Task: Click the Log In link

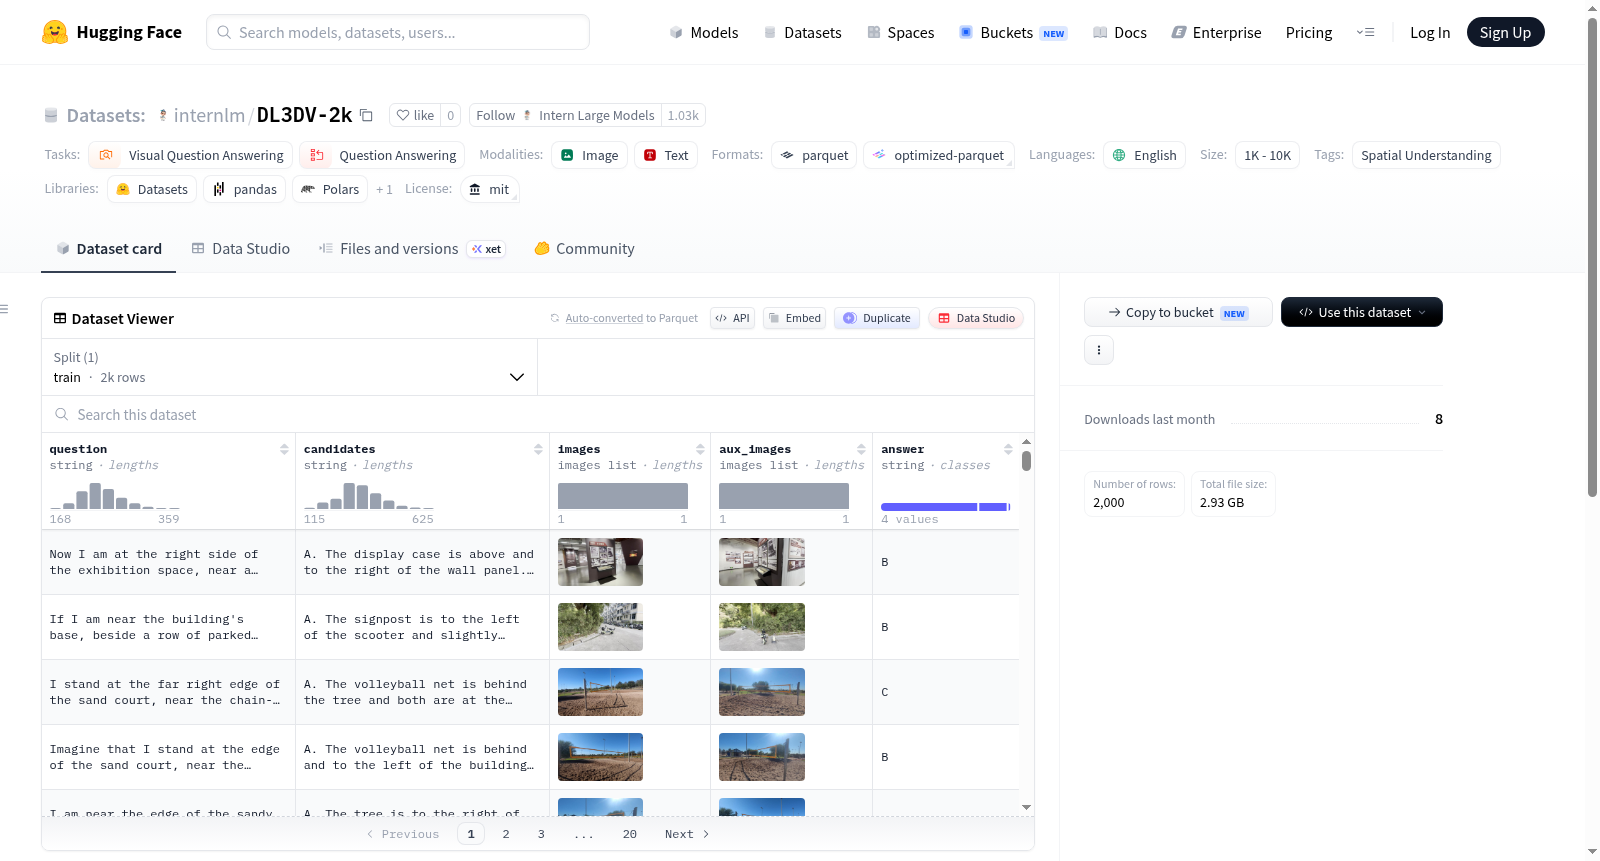Action: point(1430,33)
